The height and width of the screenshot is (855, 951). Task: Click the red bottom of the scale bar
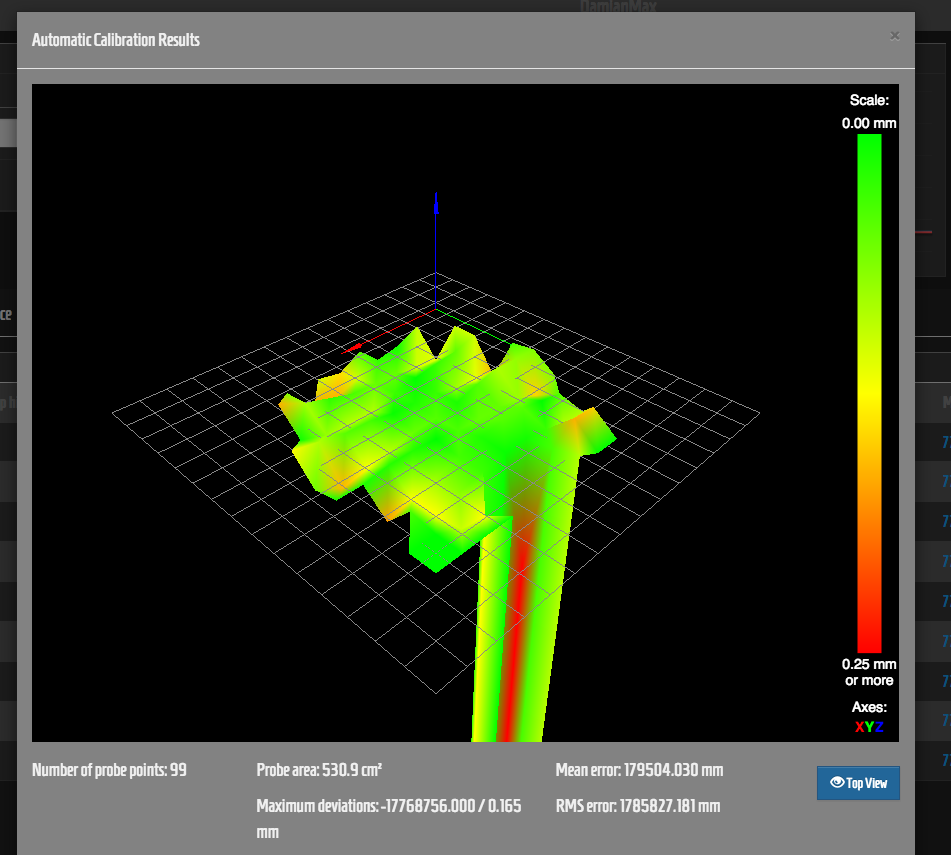pos(868,640)
